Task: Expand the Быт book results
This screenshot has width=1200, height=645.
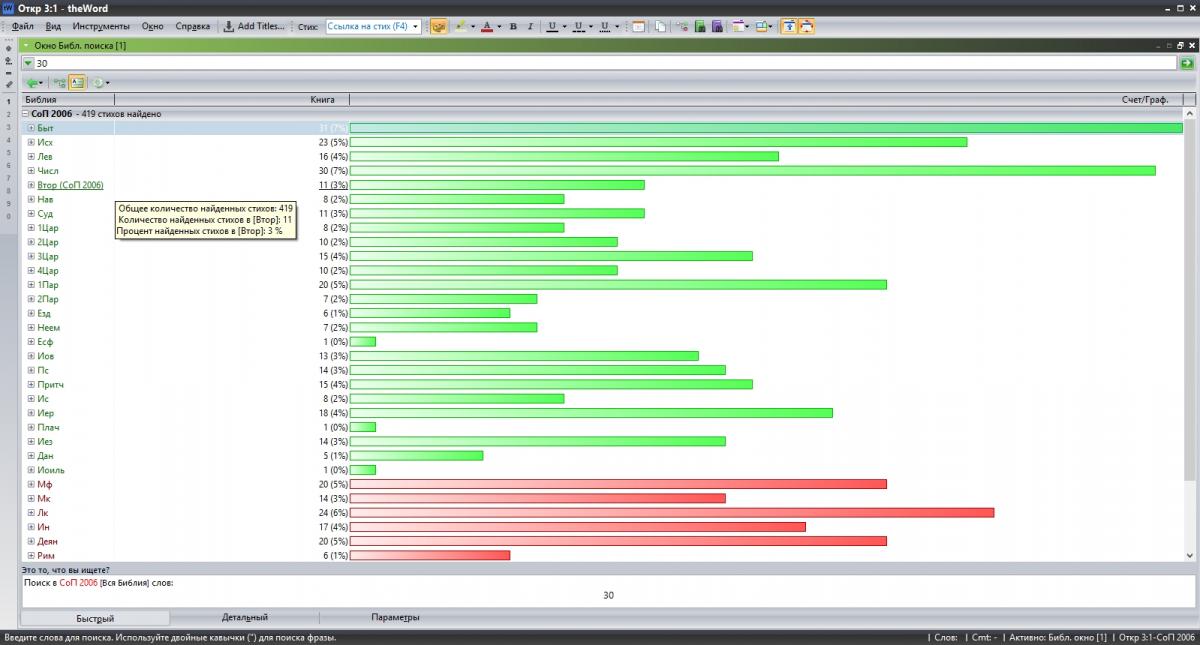Action: tap(31, 128)
